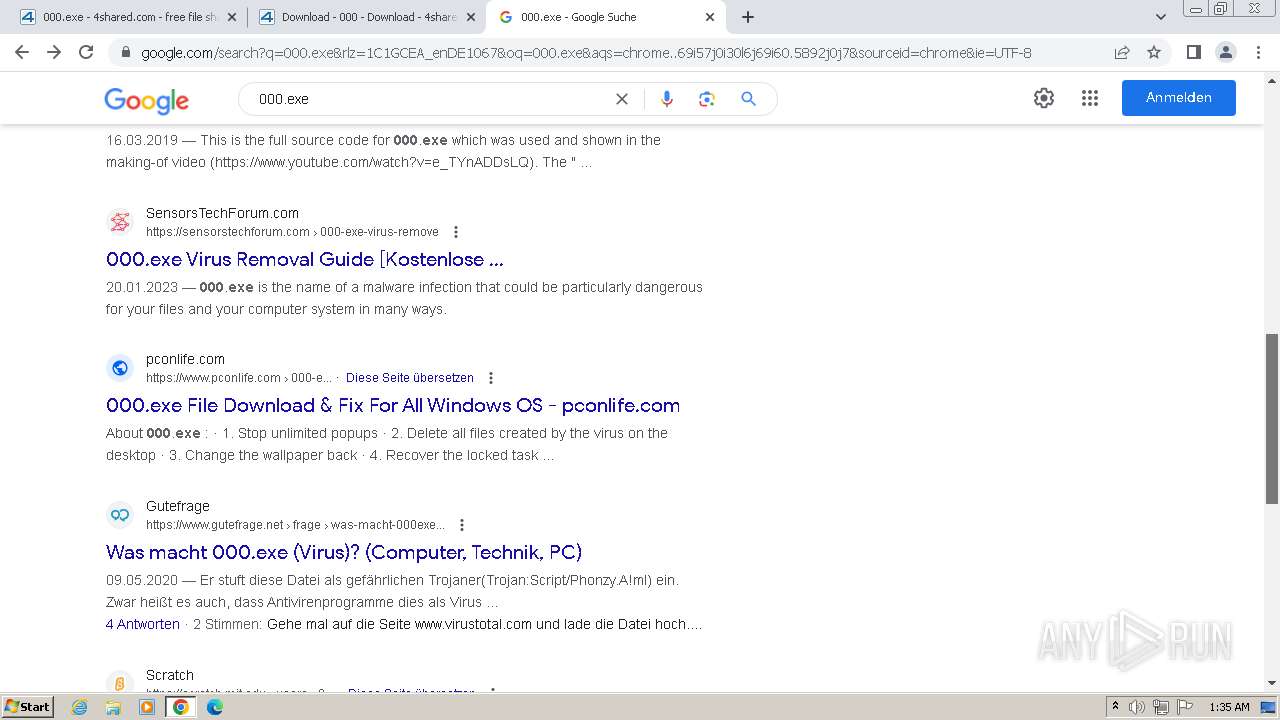Start voice search with microphone

click(x=667, y=99)
